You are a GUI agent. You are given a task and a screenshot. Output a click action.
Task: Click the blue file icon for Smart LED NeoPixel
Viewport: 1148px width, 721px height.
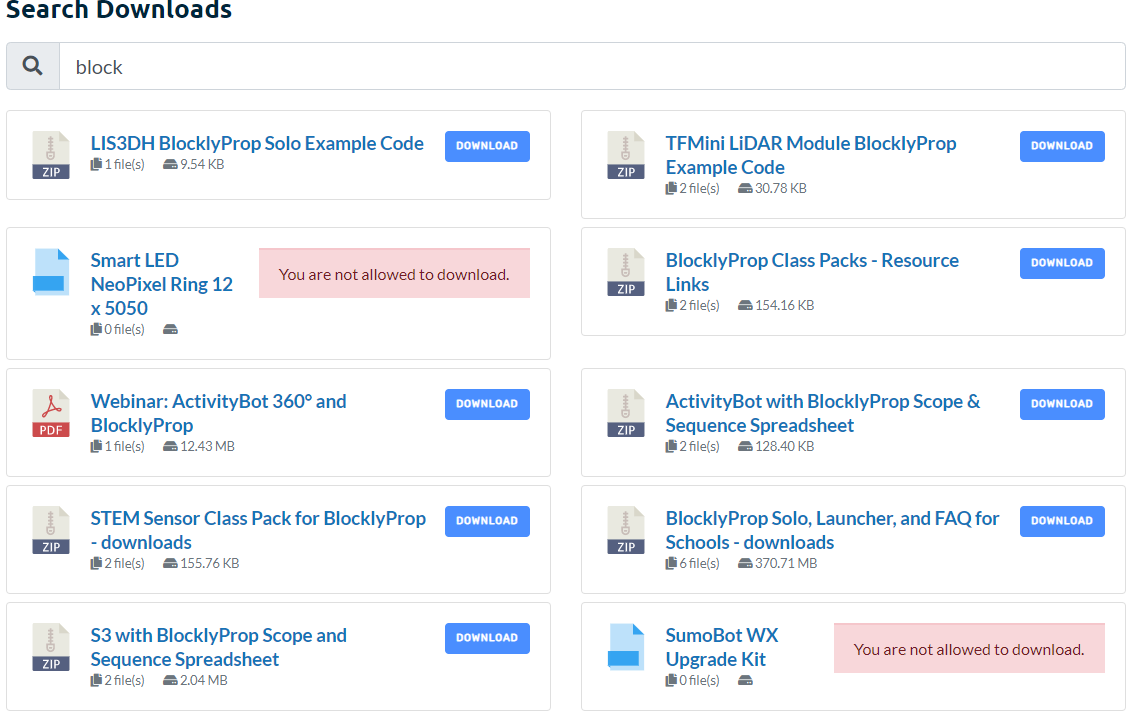tap(51, 272)
